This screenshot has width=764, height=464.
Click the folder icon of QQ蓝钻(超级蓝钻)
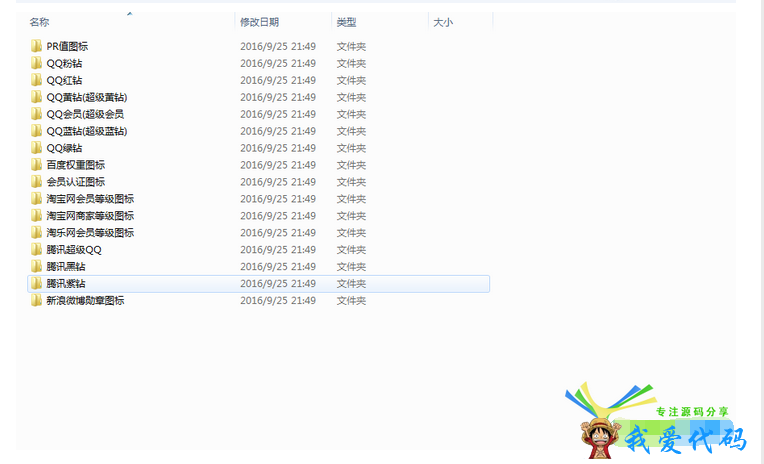click(36, 131)
